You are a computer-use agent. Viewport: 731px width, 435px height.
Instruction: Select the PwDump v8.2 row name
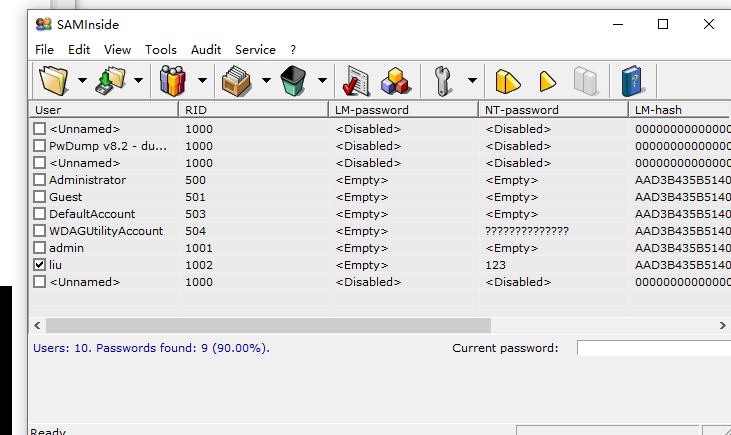[x=108, y=146]
